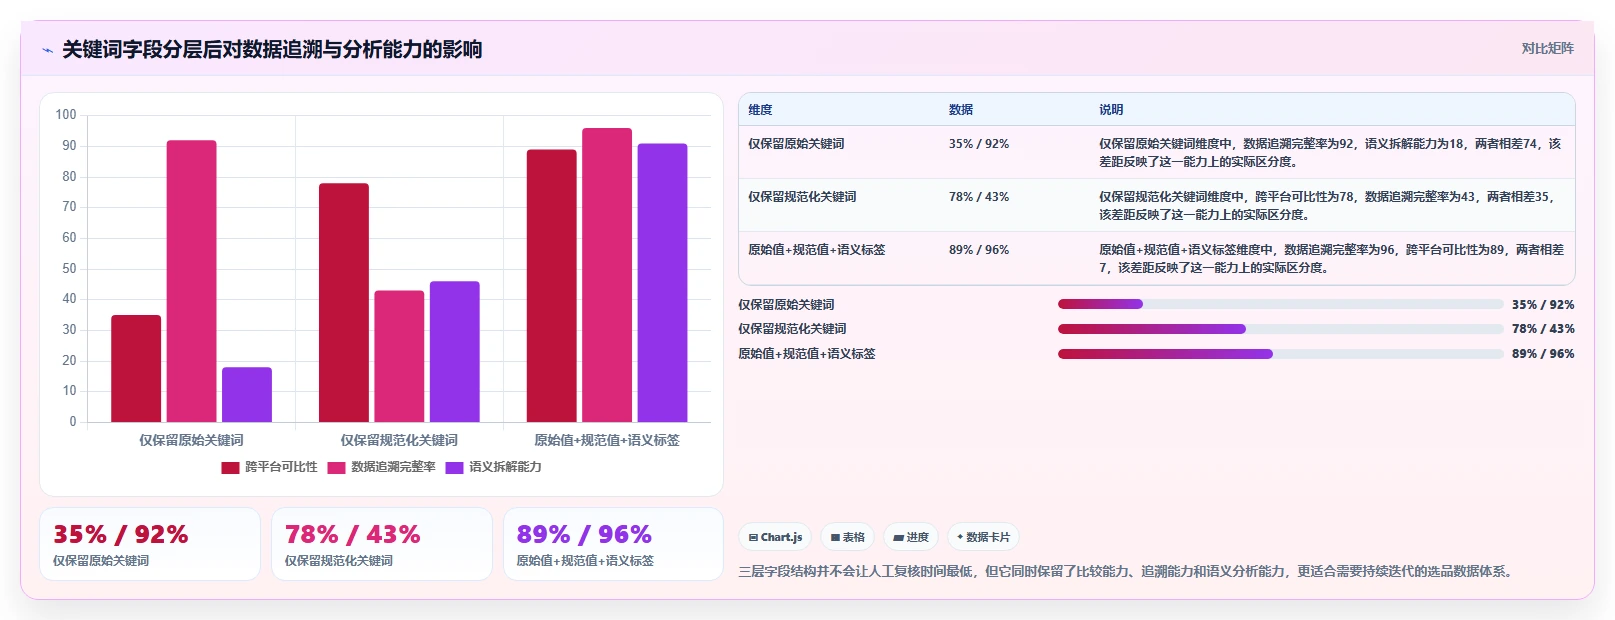Click the description mentioning 两者相差 7

[1330, 259]
